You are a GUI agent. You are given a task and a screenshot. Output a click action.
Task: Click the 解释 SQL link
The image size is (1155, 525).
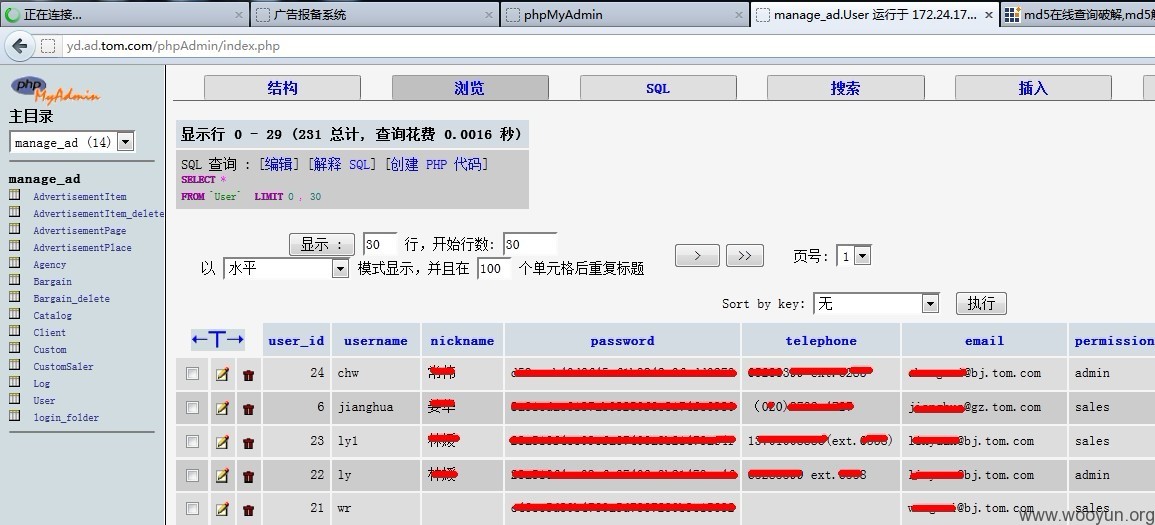342,164
